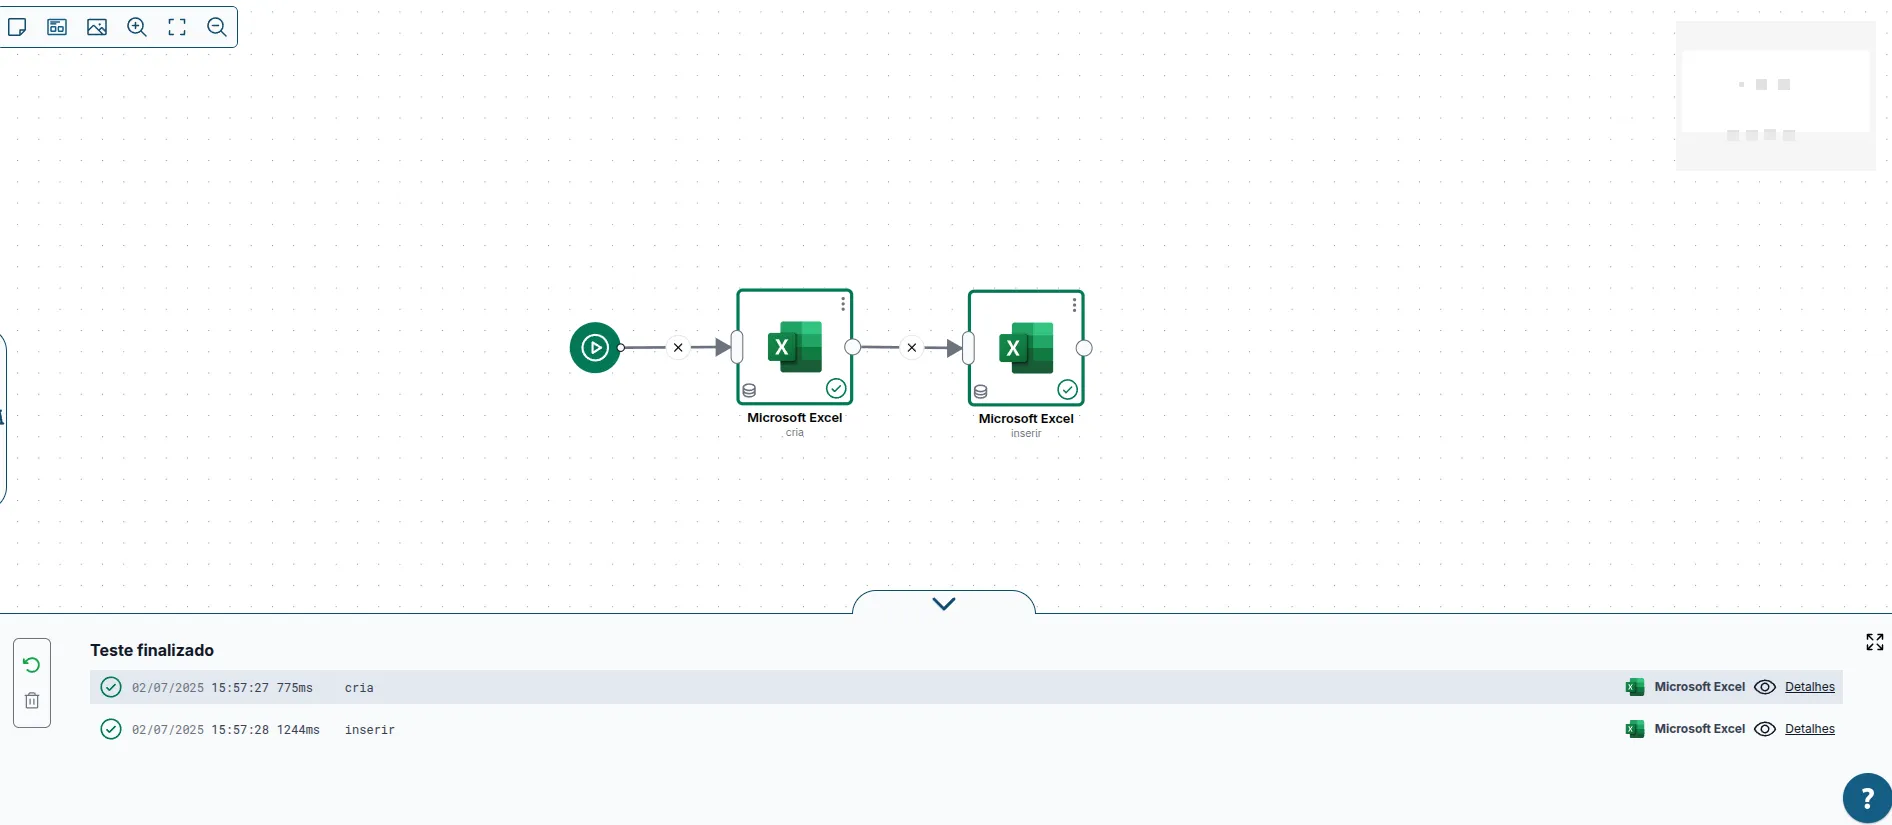This screenshot has width=1892, height=825.
Task: Click the 'Teste finalizado' heading
Action: coord(152,650)
